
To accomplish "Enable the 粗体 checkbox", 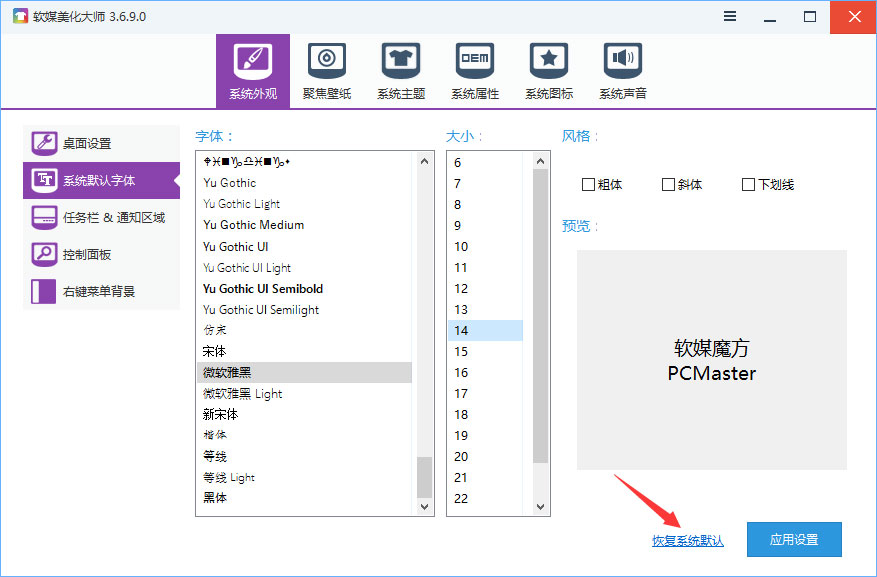I will point(589,184).
